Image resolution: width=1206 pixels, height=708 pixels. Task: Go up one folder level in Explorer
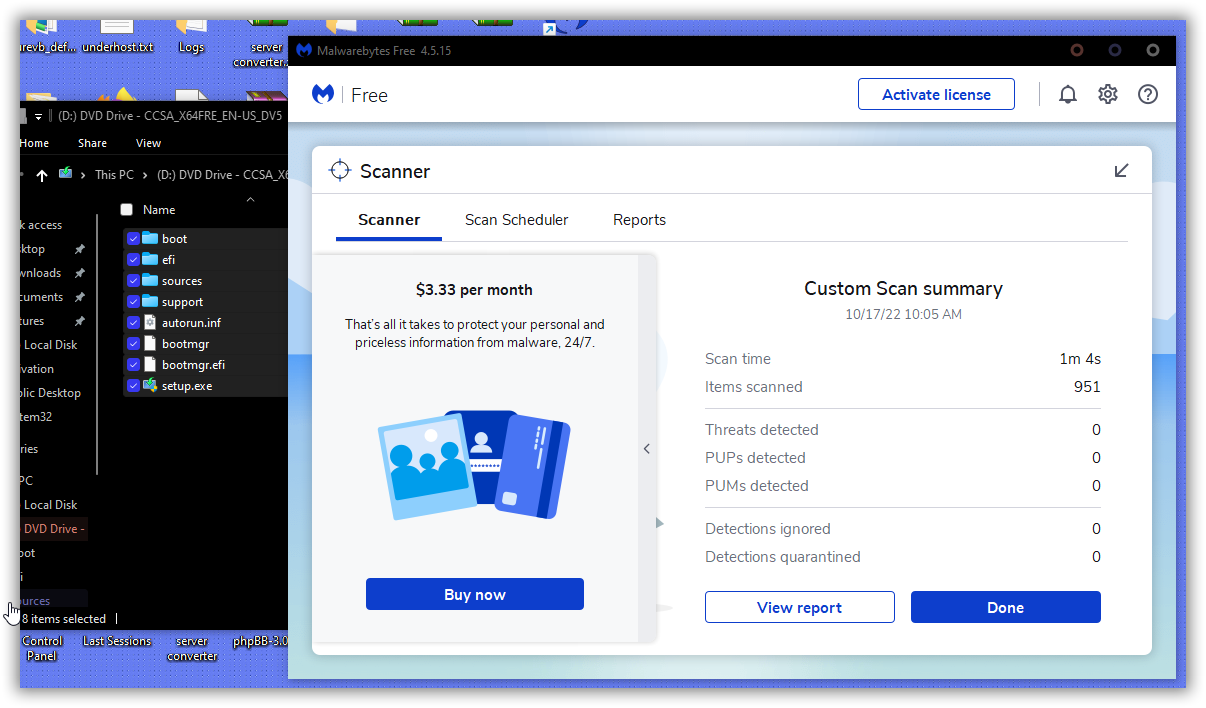(x=41, y=175)
